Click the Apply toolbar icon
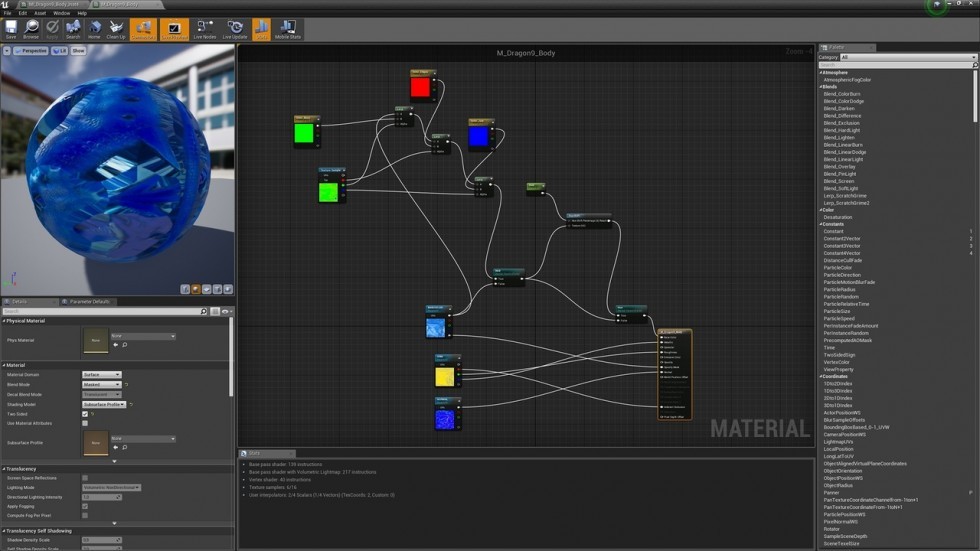This screenshot has height=551, width=980. point(52,29)
